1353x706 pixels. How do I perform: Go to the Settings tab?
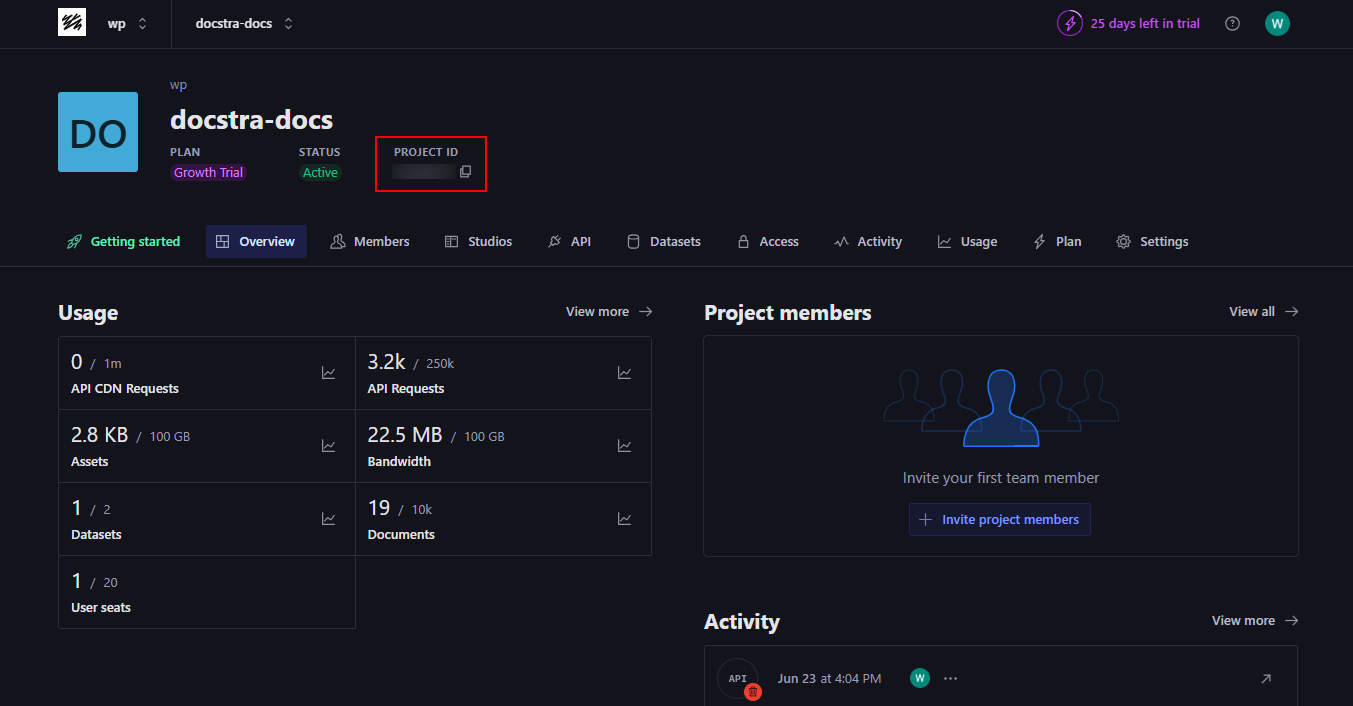1152,241
